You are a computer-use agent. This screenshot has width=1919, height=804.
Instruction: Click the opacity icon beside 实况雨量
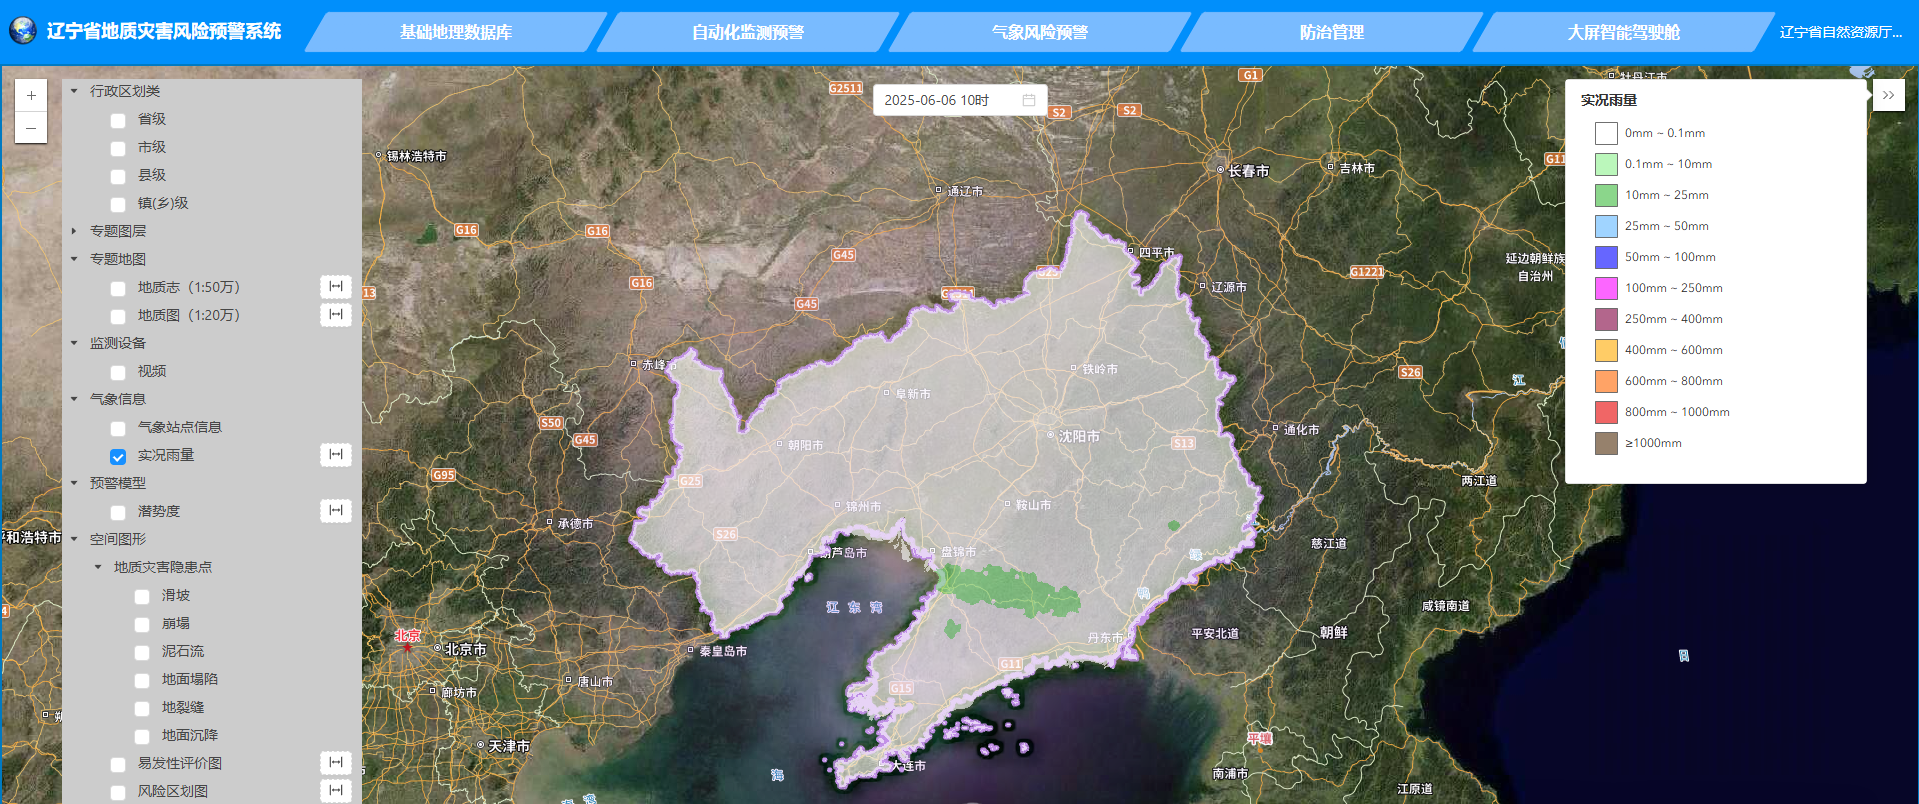(x=336, y=455)
